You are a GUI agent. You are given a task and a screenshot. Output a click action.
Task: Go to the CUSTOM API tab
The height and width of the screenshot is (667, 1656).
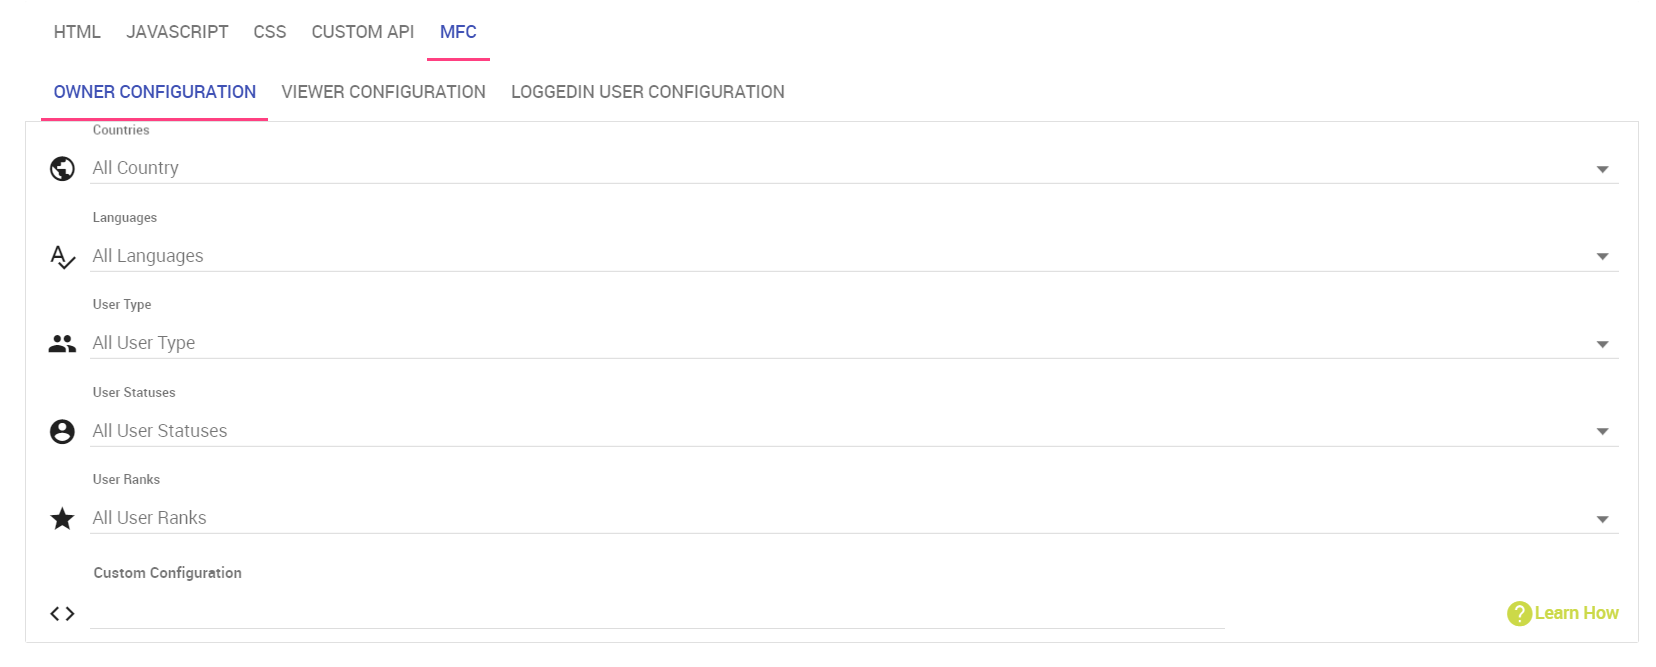[363, 32]
